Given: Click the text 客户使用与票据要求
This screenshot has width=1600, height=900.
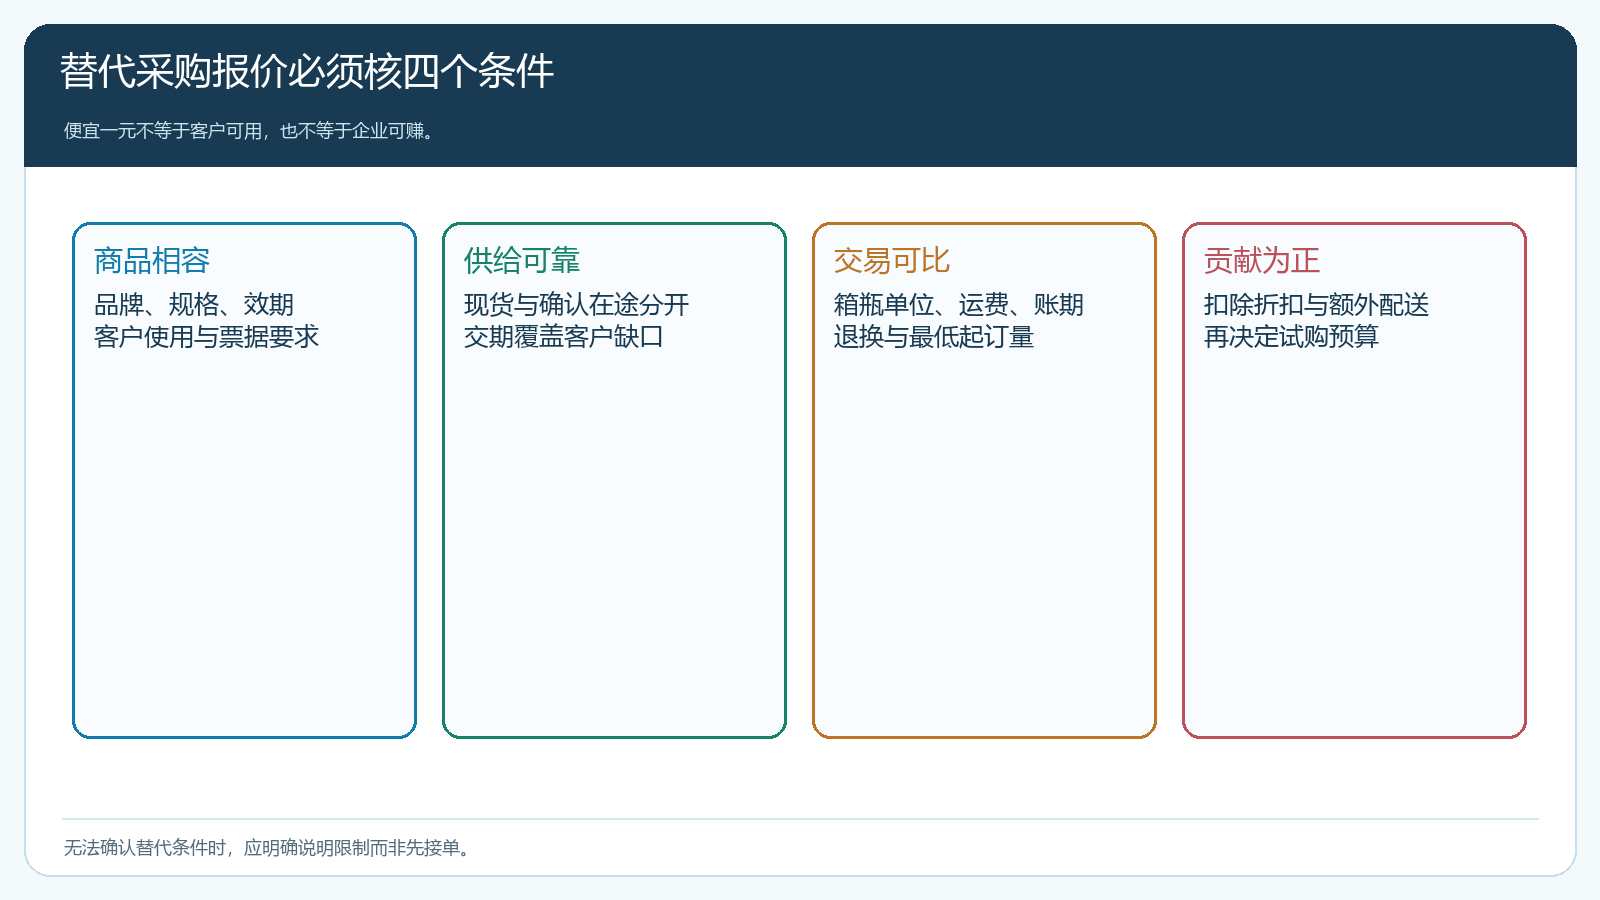Looking at the screenshot, I should tap(206, 337).
